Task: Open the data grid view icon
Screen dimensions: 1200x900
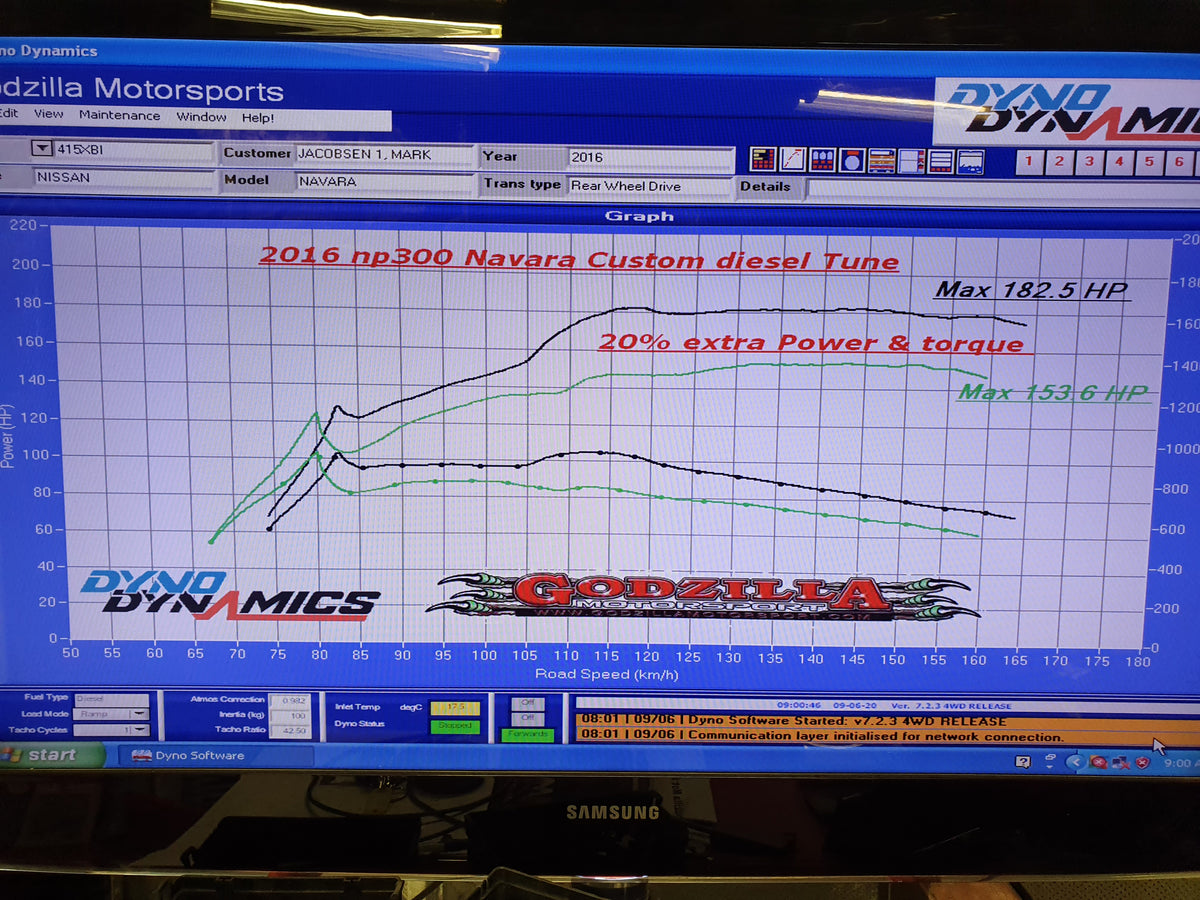Action: point(763,159)
